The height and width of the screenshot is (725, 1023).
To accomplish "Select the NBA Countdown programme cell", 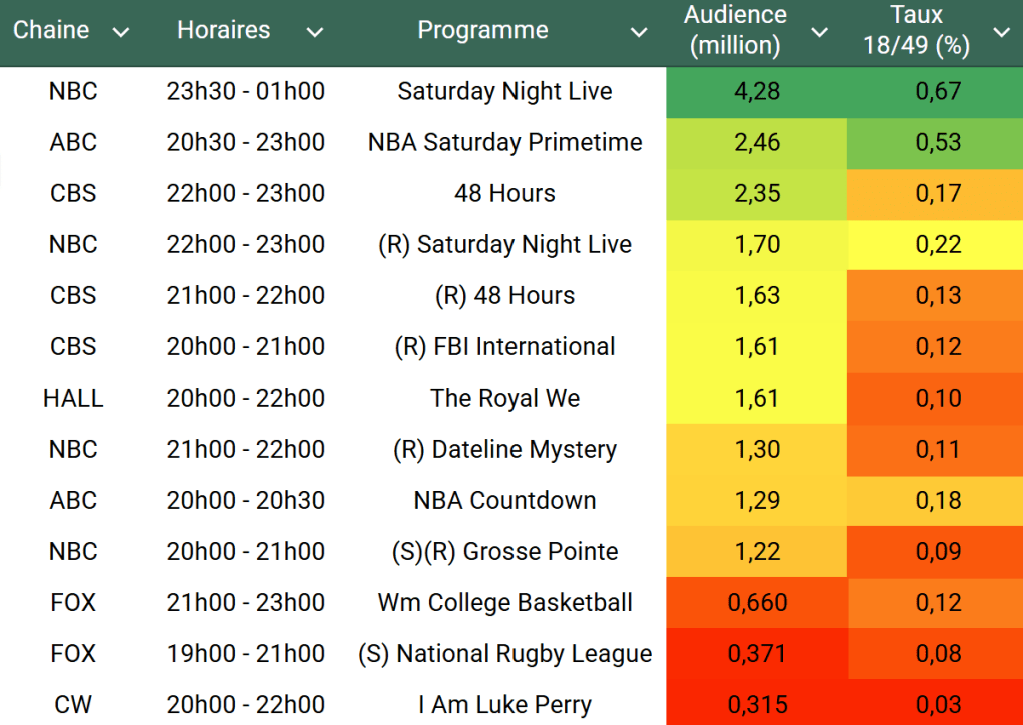I will [505, 500].
